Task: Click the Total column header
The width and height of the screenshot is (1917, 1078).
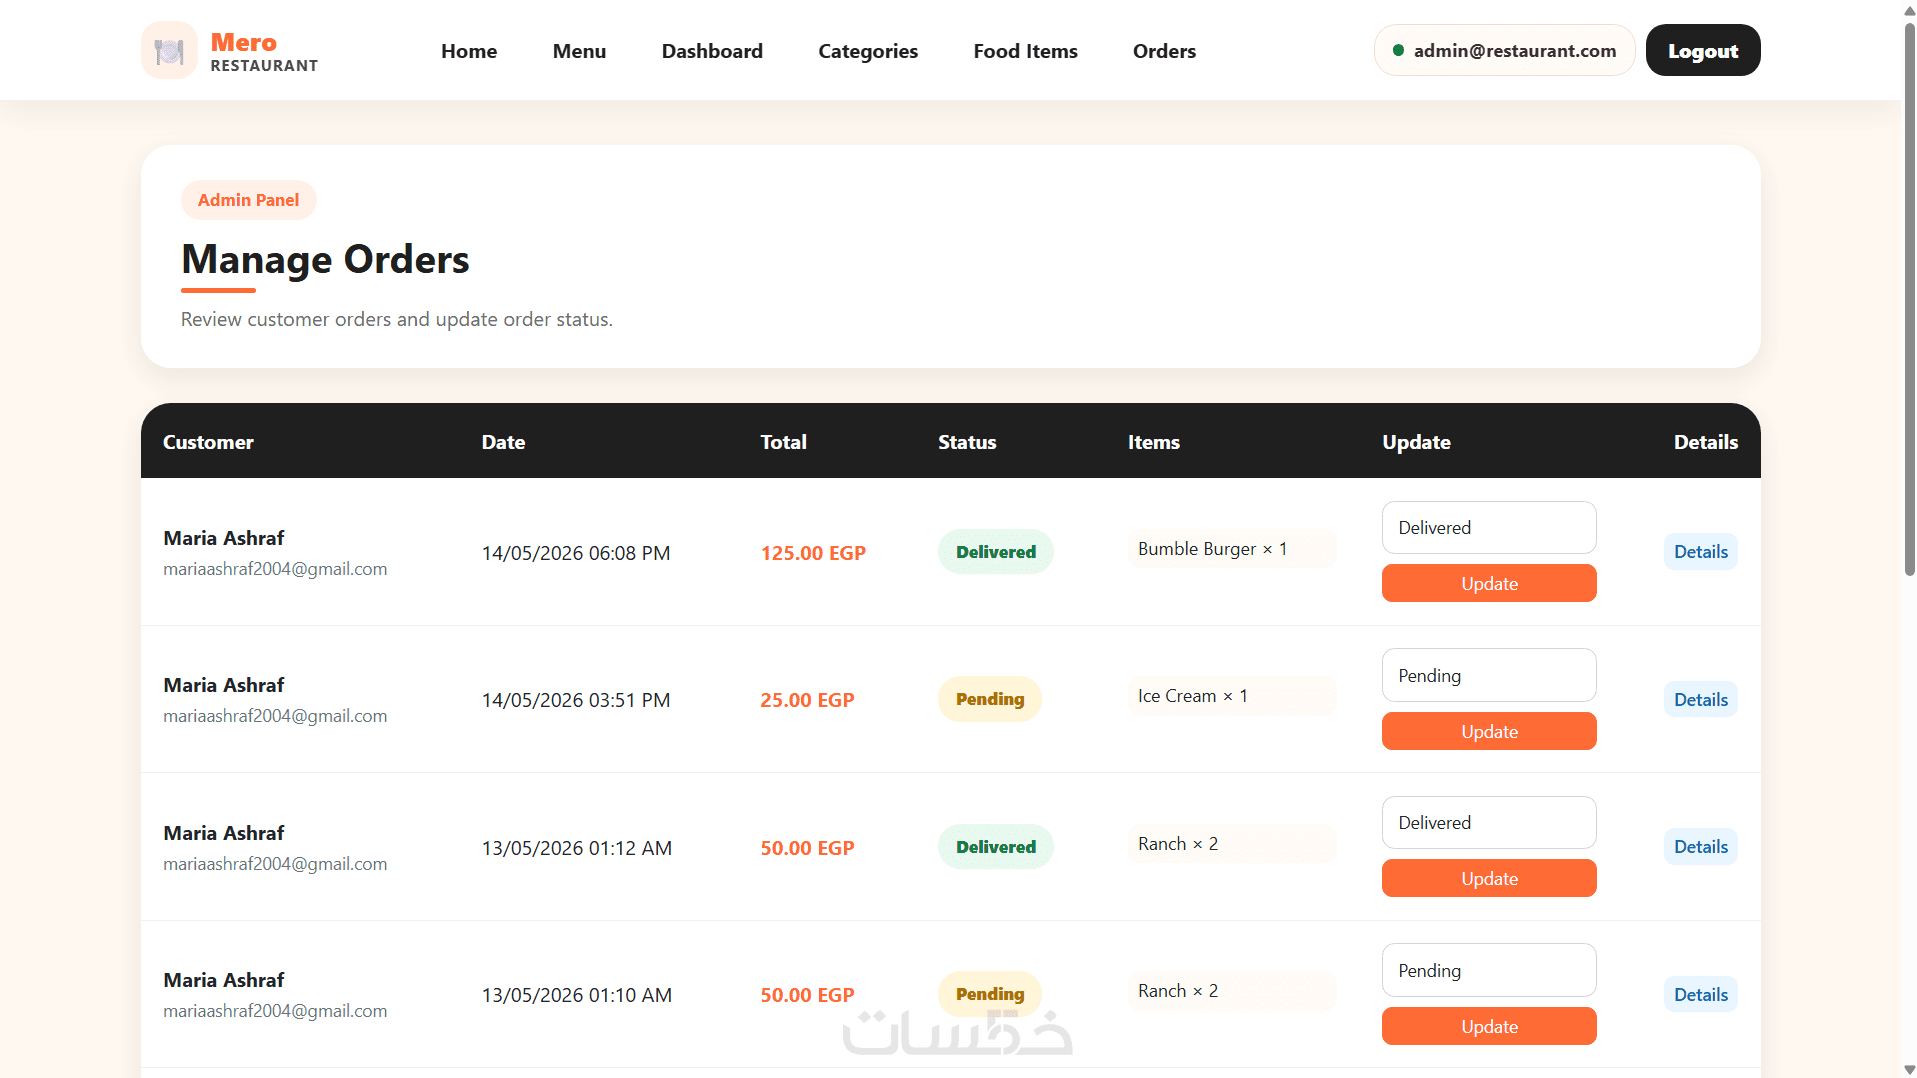Action: click(783, 442)
